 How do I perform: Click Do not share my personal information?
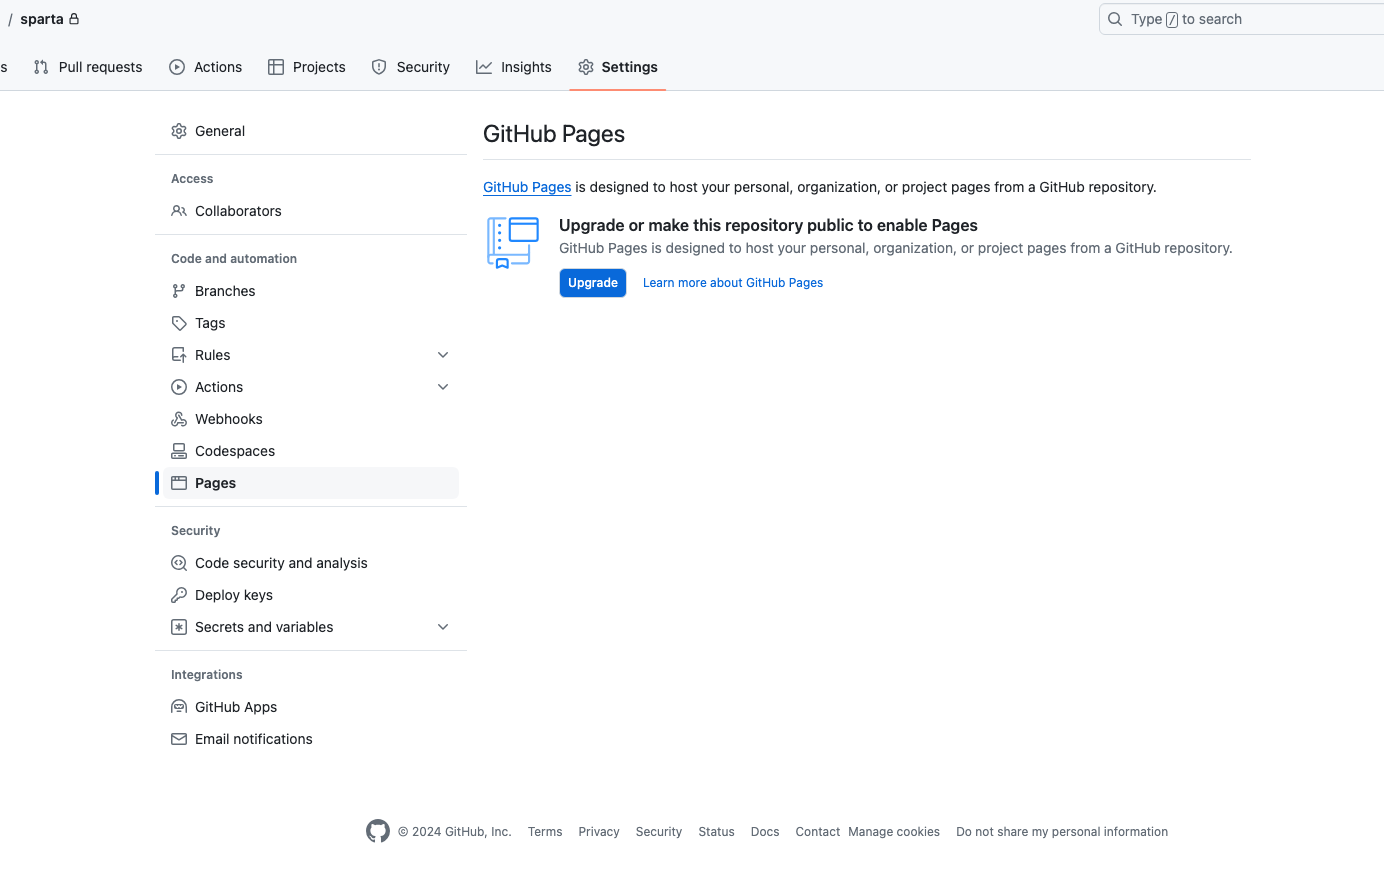pyautogui.click(x=1062, y=832)
